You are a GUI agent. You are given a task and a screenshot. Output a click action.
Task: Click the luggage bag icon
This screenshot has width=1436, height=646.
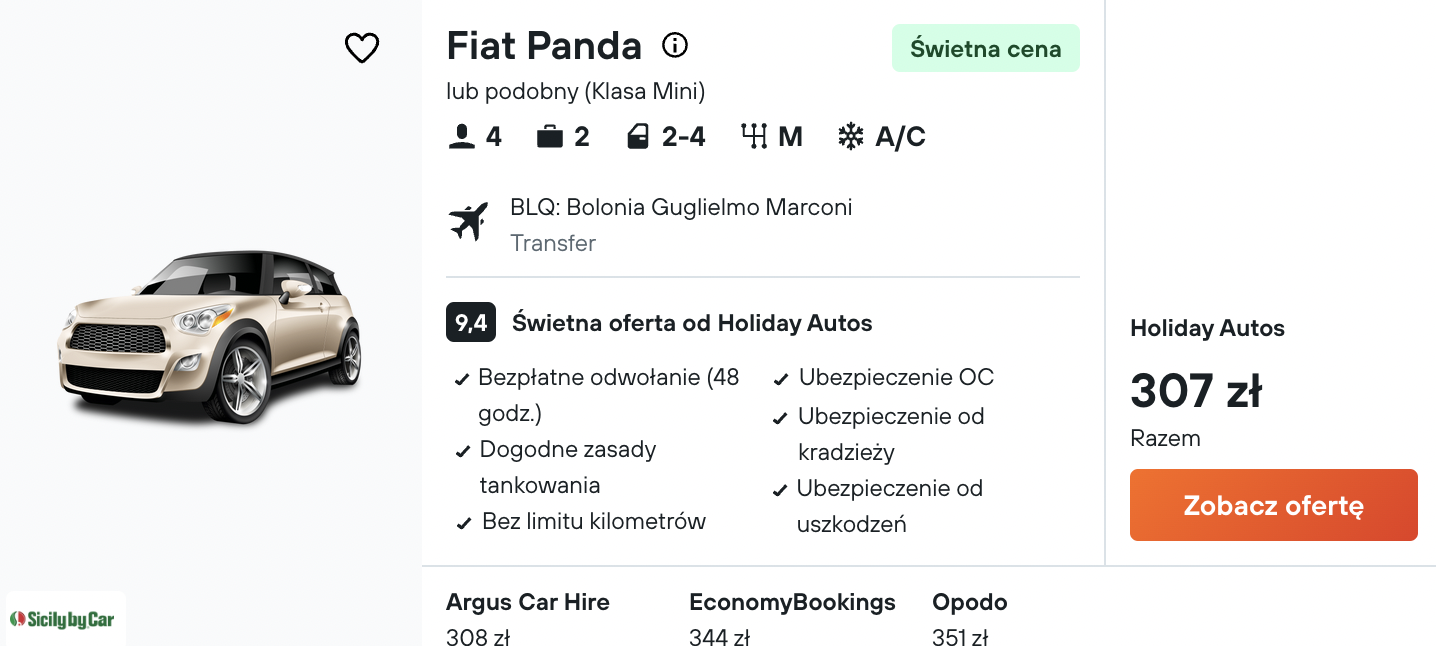[x=550, y=137]
